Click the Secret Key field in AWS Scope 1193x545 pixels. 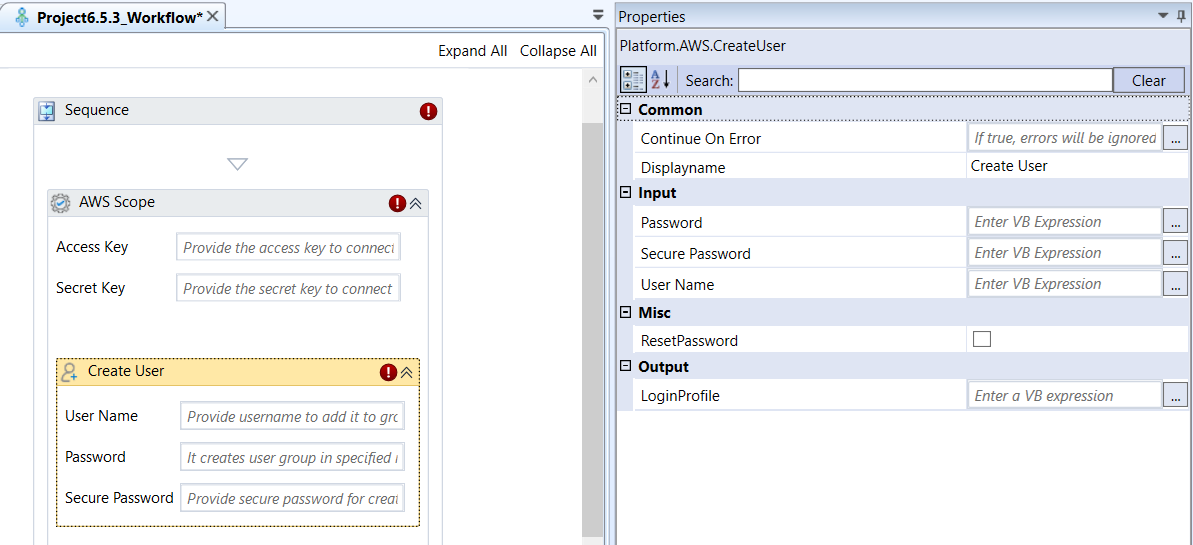point(288,288)
